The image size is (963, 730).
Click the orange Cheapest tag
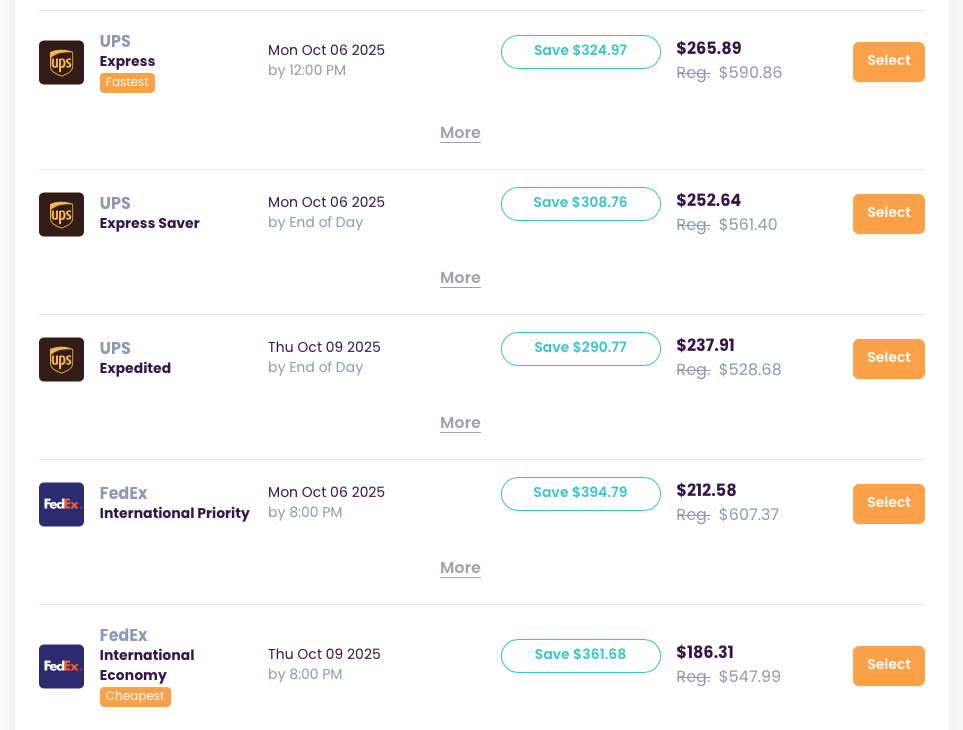tap(135, 697)
